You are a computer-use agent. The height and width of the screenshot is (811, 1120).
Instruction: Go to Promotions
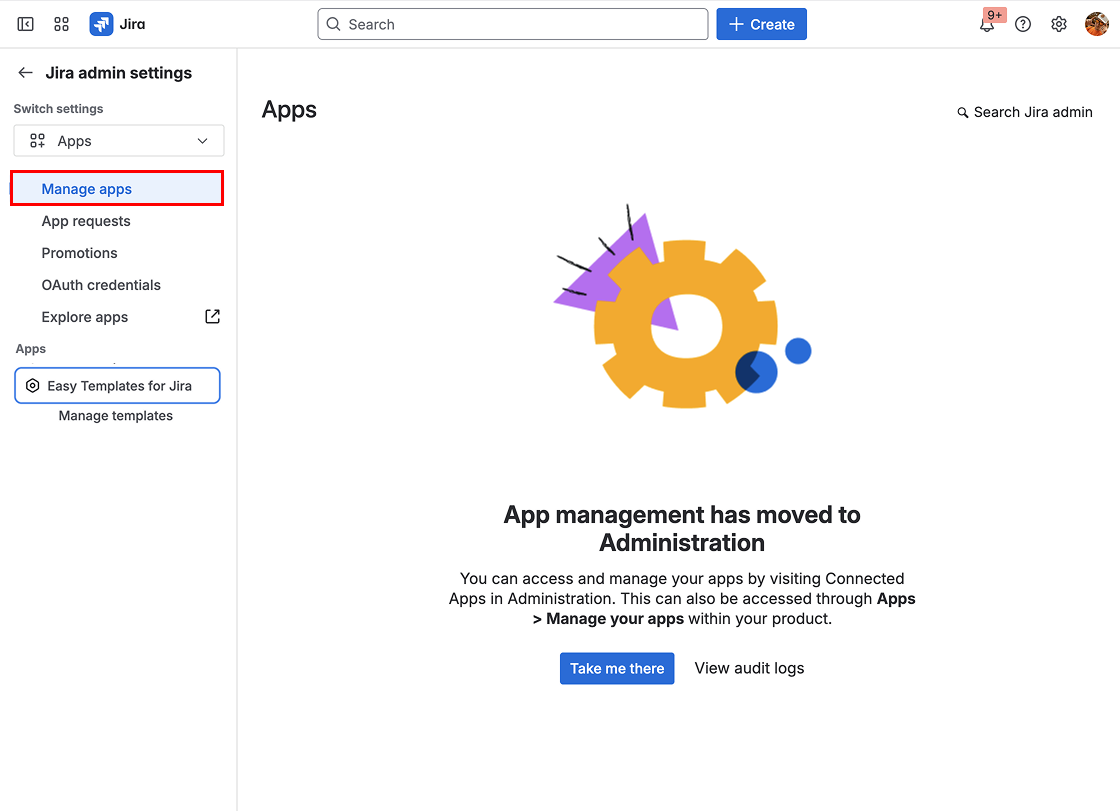tap(79, 252)
